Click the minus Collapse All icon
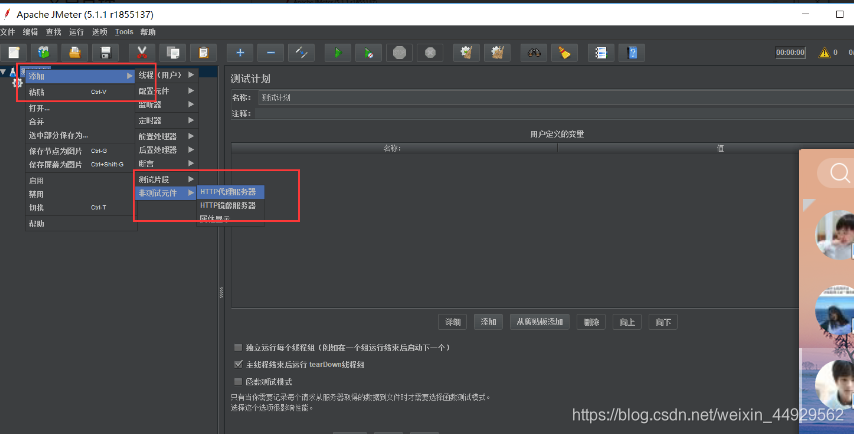Screen dimensions: 854x434 click(x=271, y=52)
